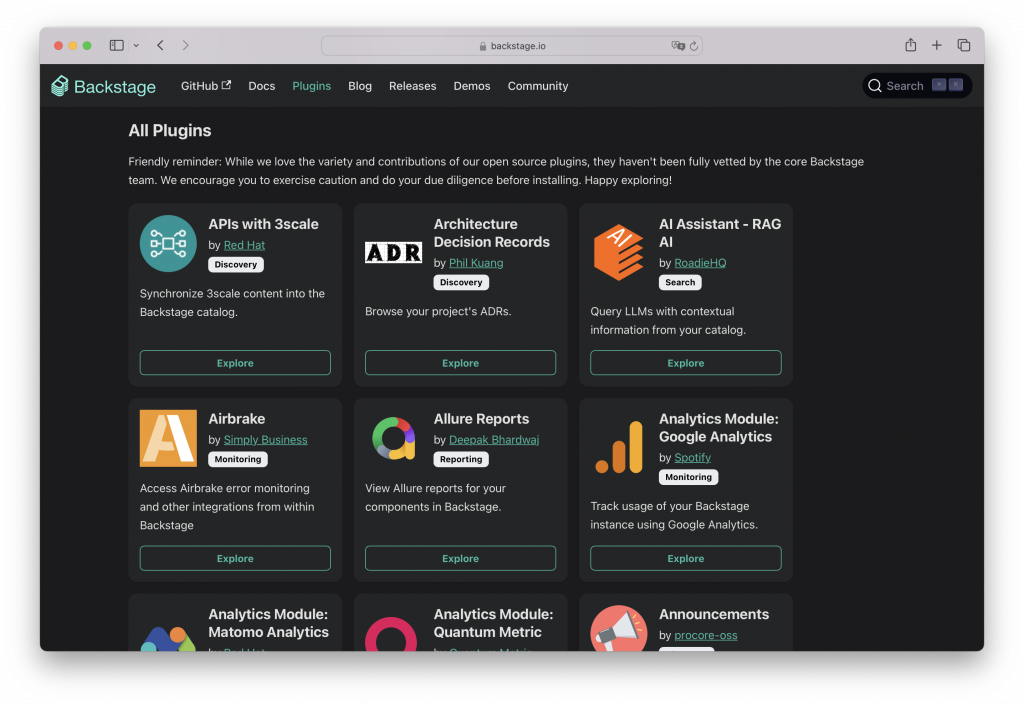This screenshot has height=704, width=1024.
Task: Open the RoadieHQ author link
Action: (x=700, y=263)
